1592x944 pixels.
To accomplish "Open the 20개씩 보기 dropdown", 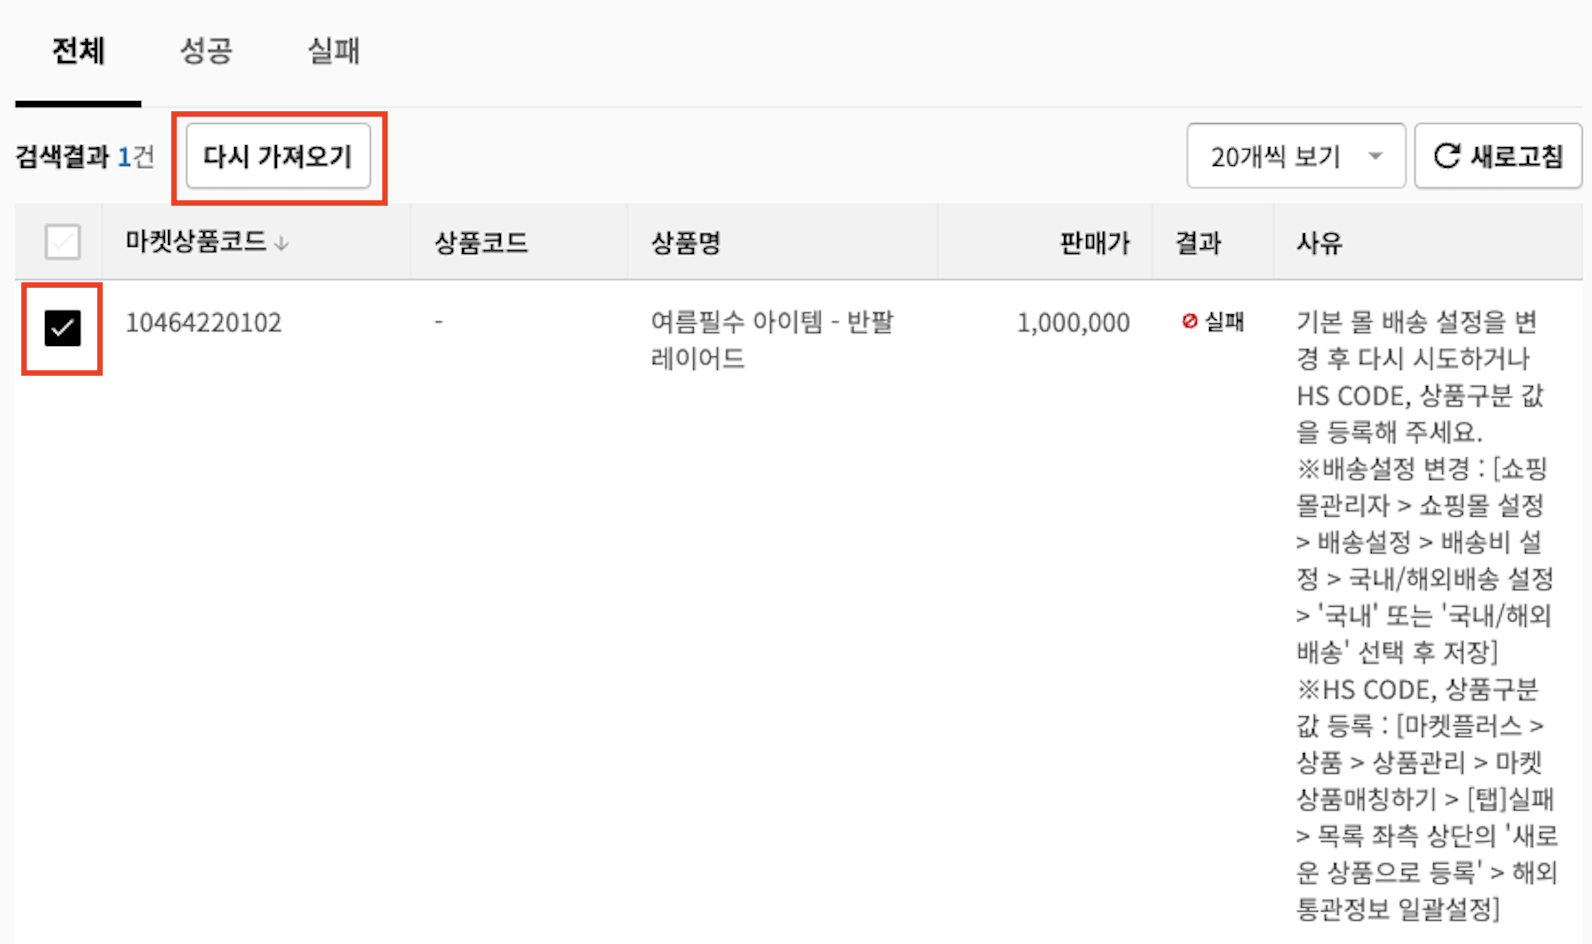I will coord(1296,156).
